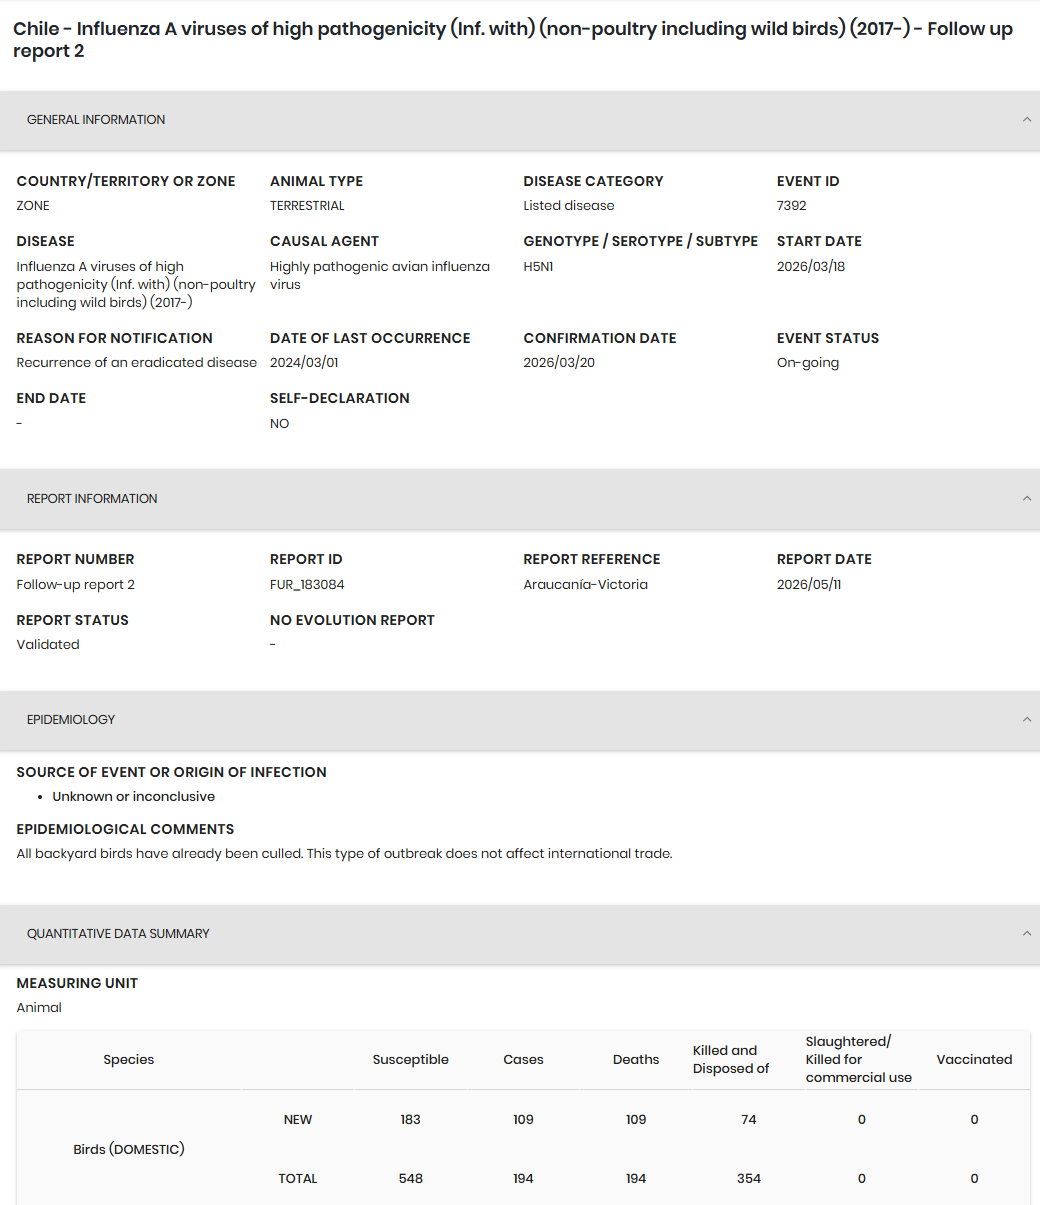The width and height of the screenshot is (1040, 1205).
Task: Select the Unknown or inconclusive bullet
Action: (134, 797)
